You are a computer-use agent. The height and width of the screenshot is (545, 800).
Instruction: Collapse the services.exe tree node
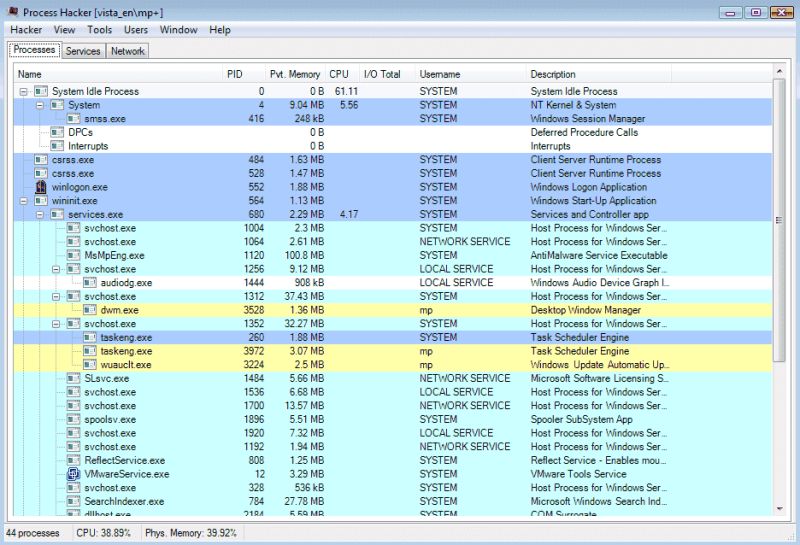coord(40,215)
